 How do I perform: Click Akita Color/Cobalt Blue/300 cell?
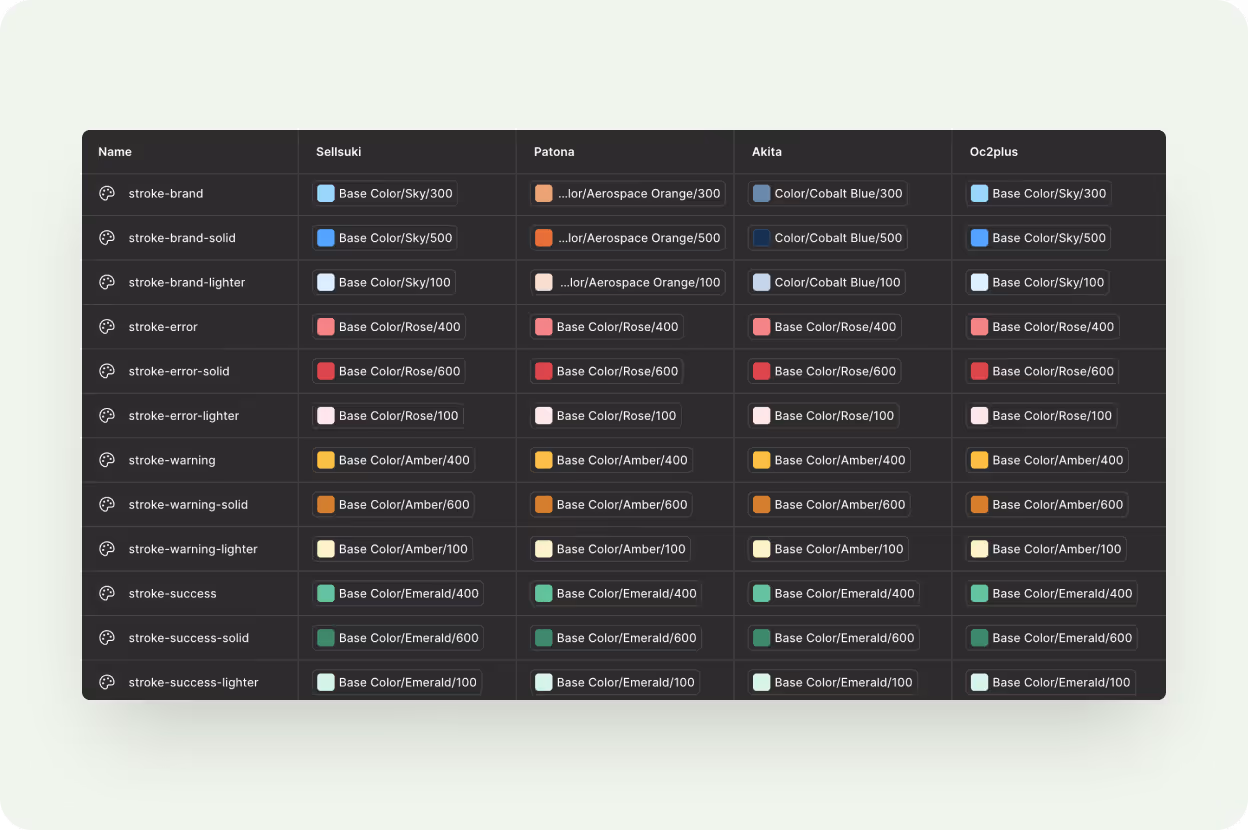[x=828, y=193]
